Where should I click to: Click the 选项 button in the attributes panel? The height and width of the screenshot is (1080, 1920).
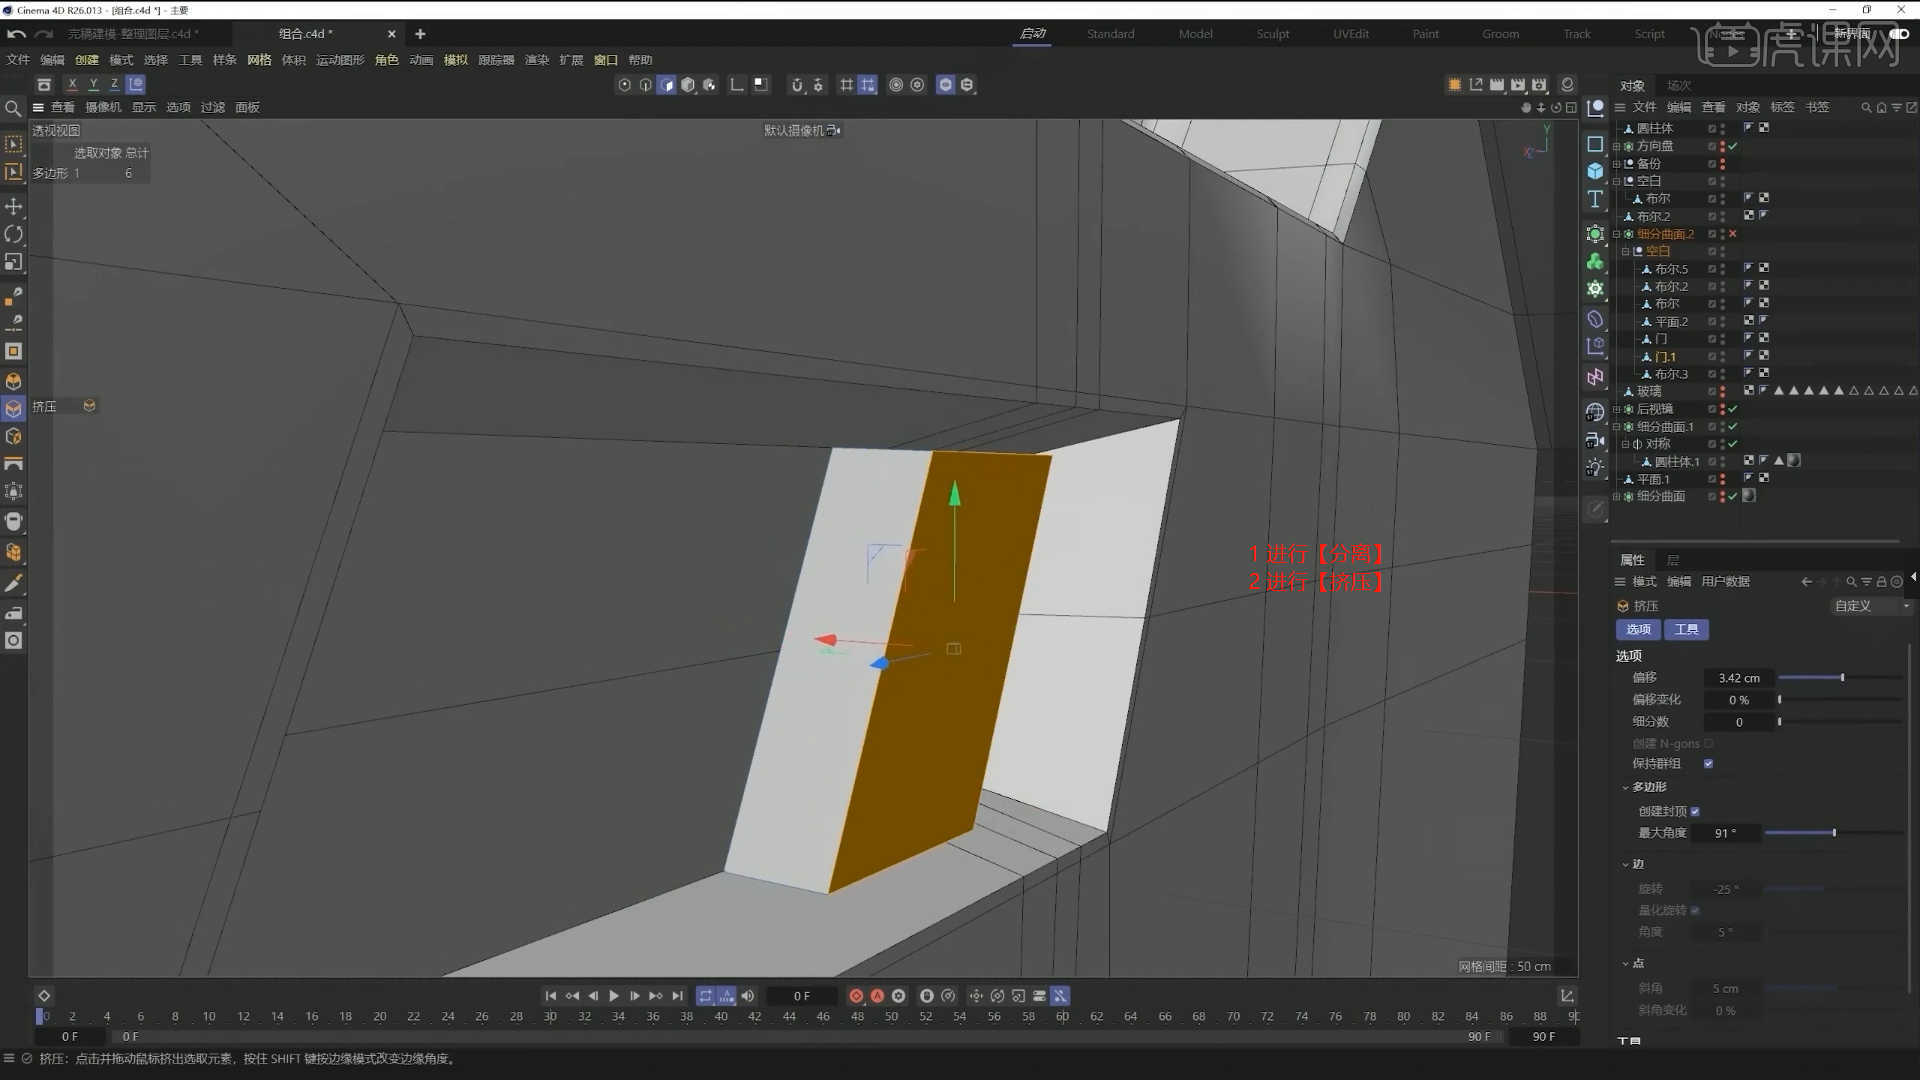[1637, 629]
